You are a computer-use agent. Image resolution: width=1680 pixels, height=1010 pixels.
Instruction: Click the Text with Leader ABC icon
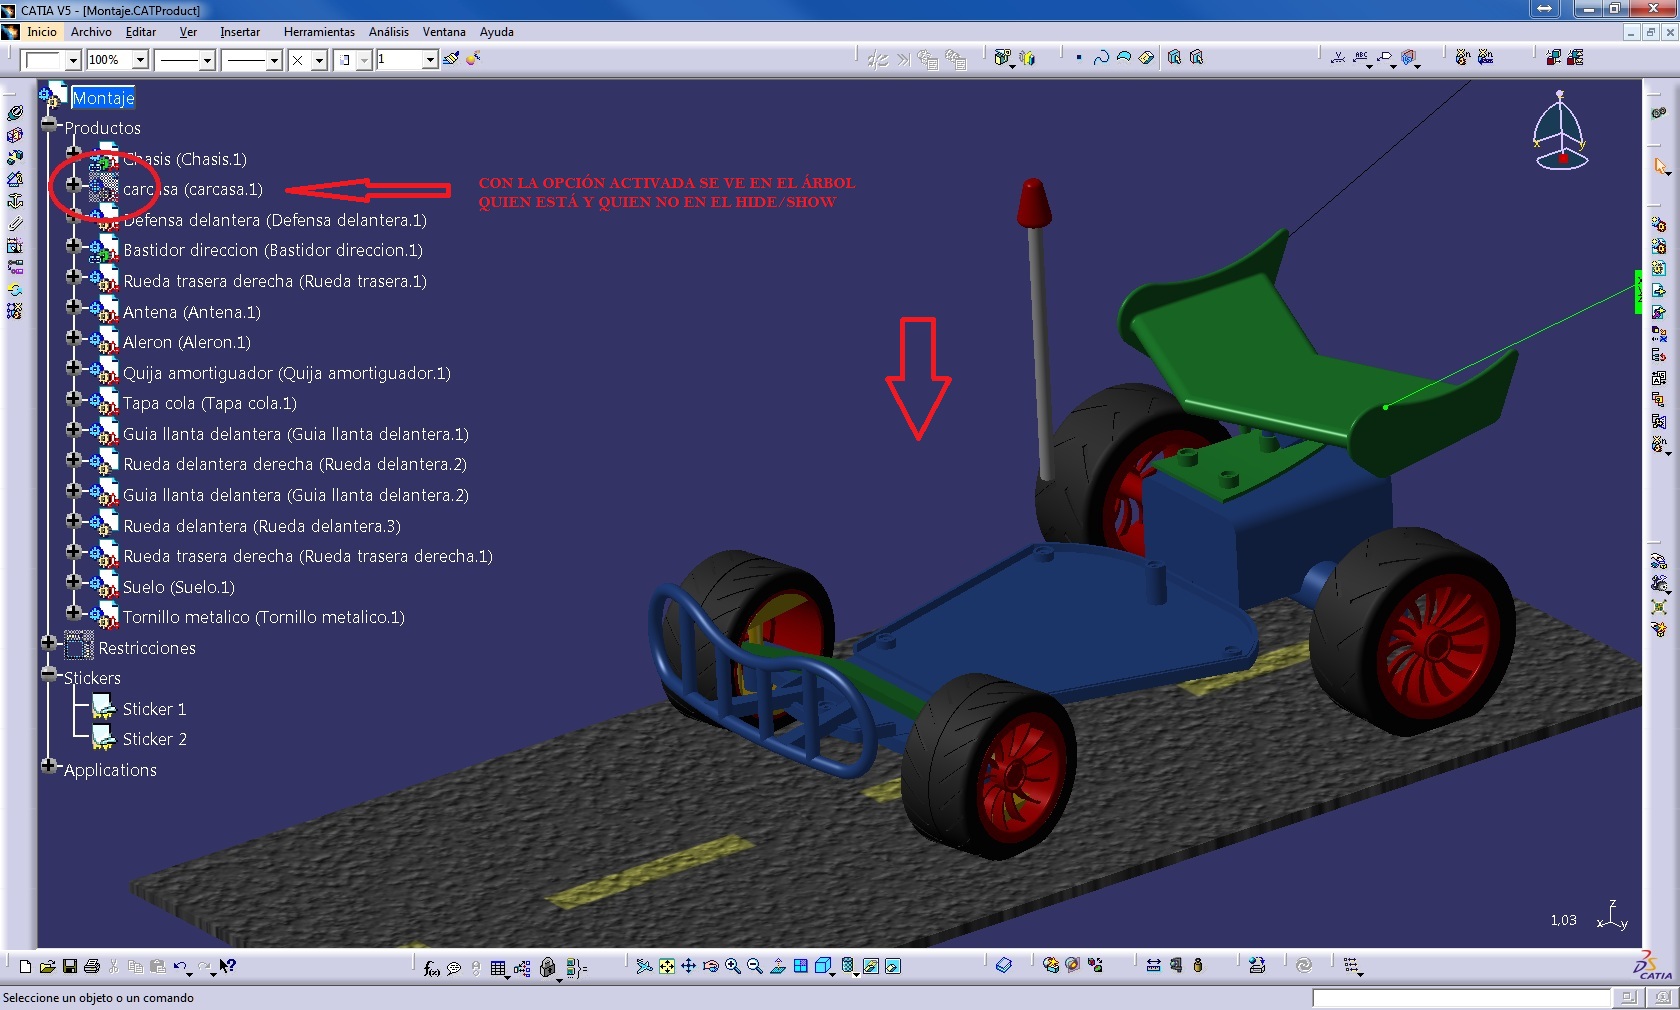coord(1361,58)
